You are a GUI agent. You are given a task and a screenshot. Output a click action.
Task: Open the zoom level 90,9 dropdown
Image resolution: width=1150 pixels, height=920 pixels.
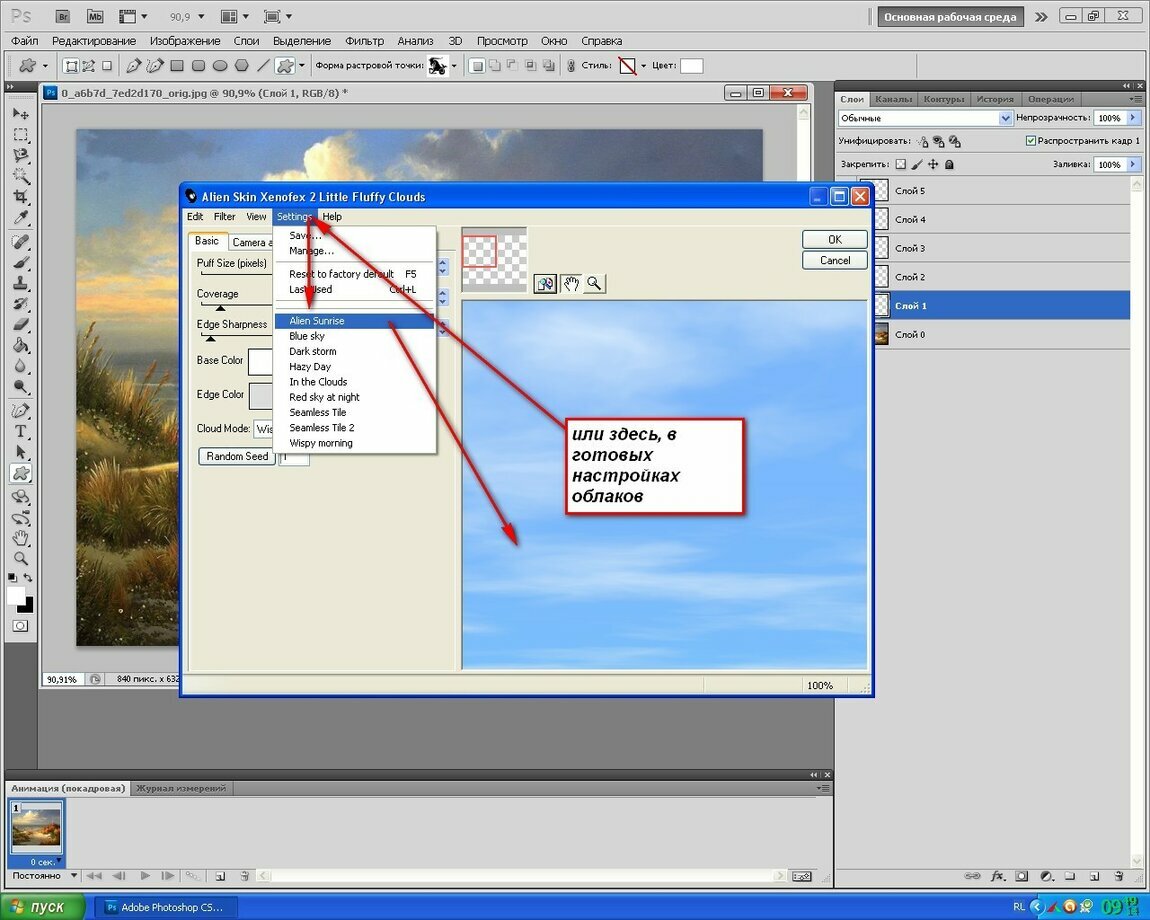click(201, 16)
